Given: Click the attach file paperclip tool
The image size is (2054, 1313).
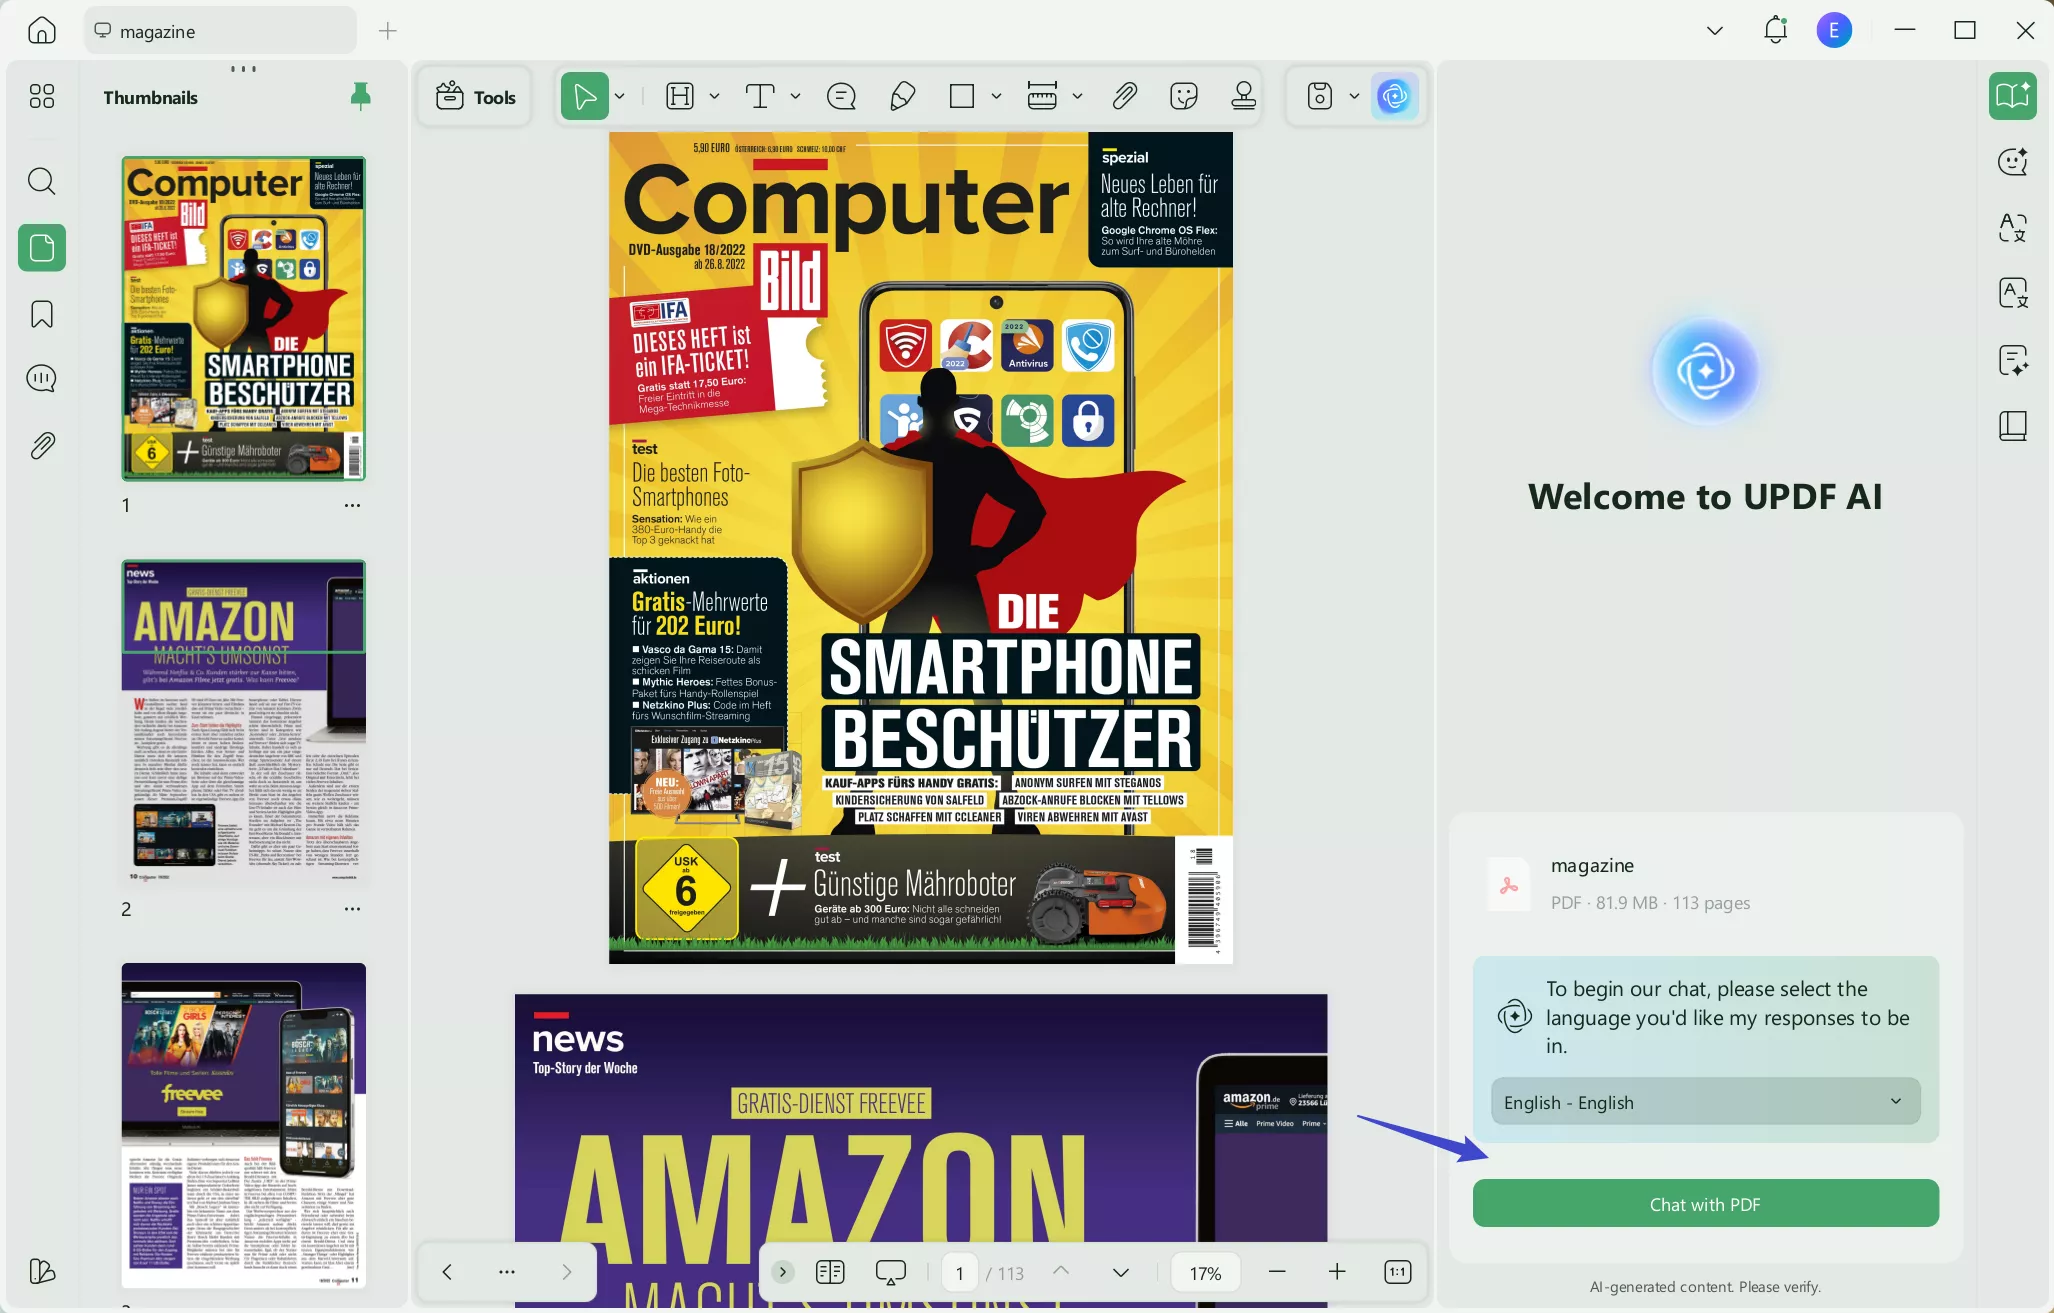Looking at the screenshot, I should 1124,96.
